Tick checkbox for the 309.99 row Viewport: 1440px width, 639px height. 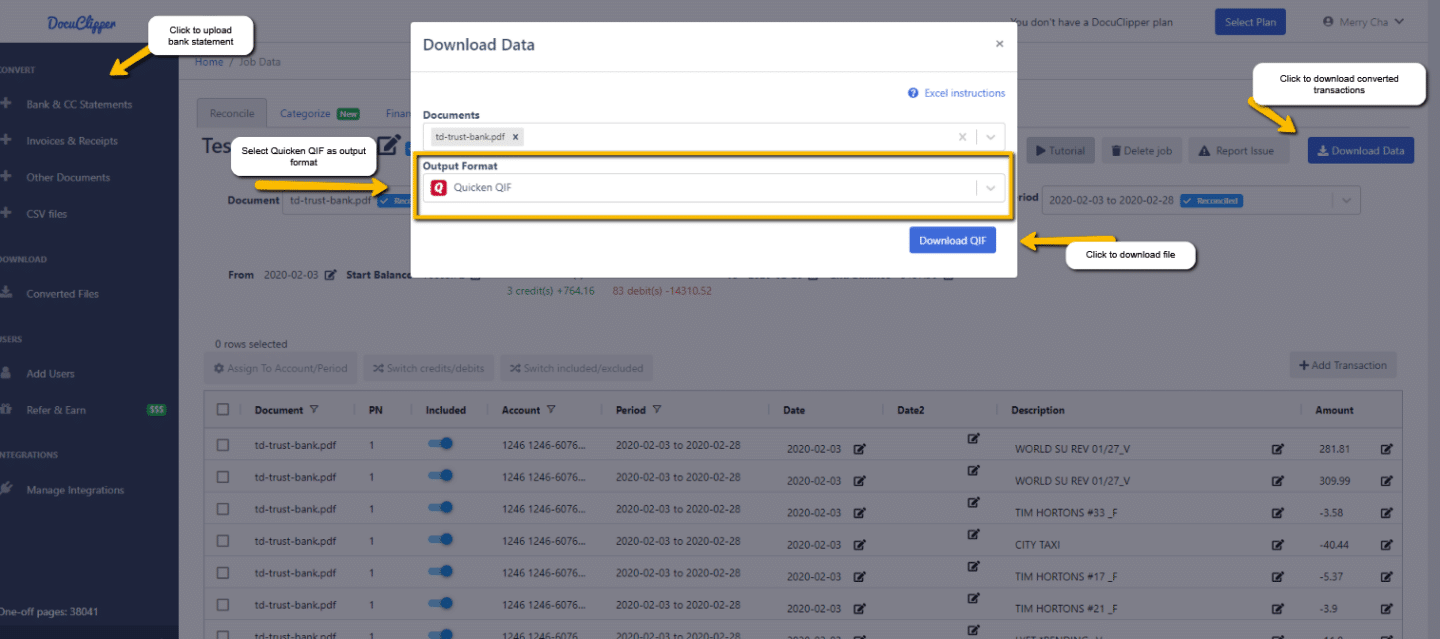[x=223, y=477]
